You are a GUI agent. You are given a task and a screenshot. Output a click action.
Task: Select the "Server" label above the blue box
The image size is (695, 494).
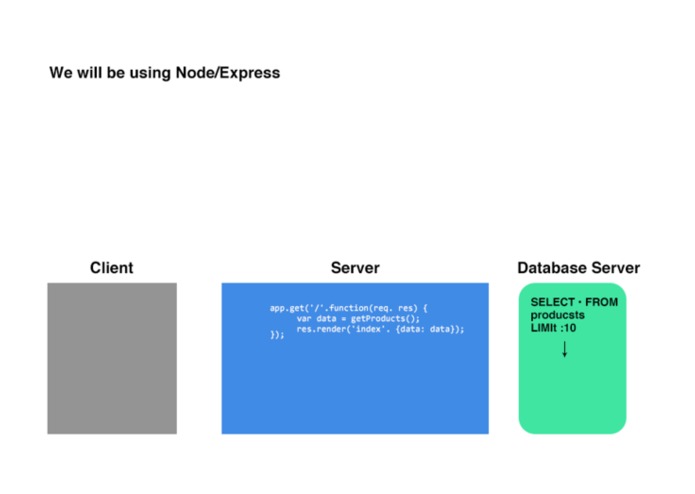[x=355, y=268]
